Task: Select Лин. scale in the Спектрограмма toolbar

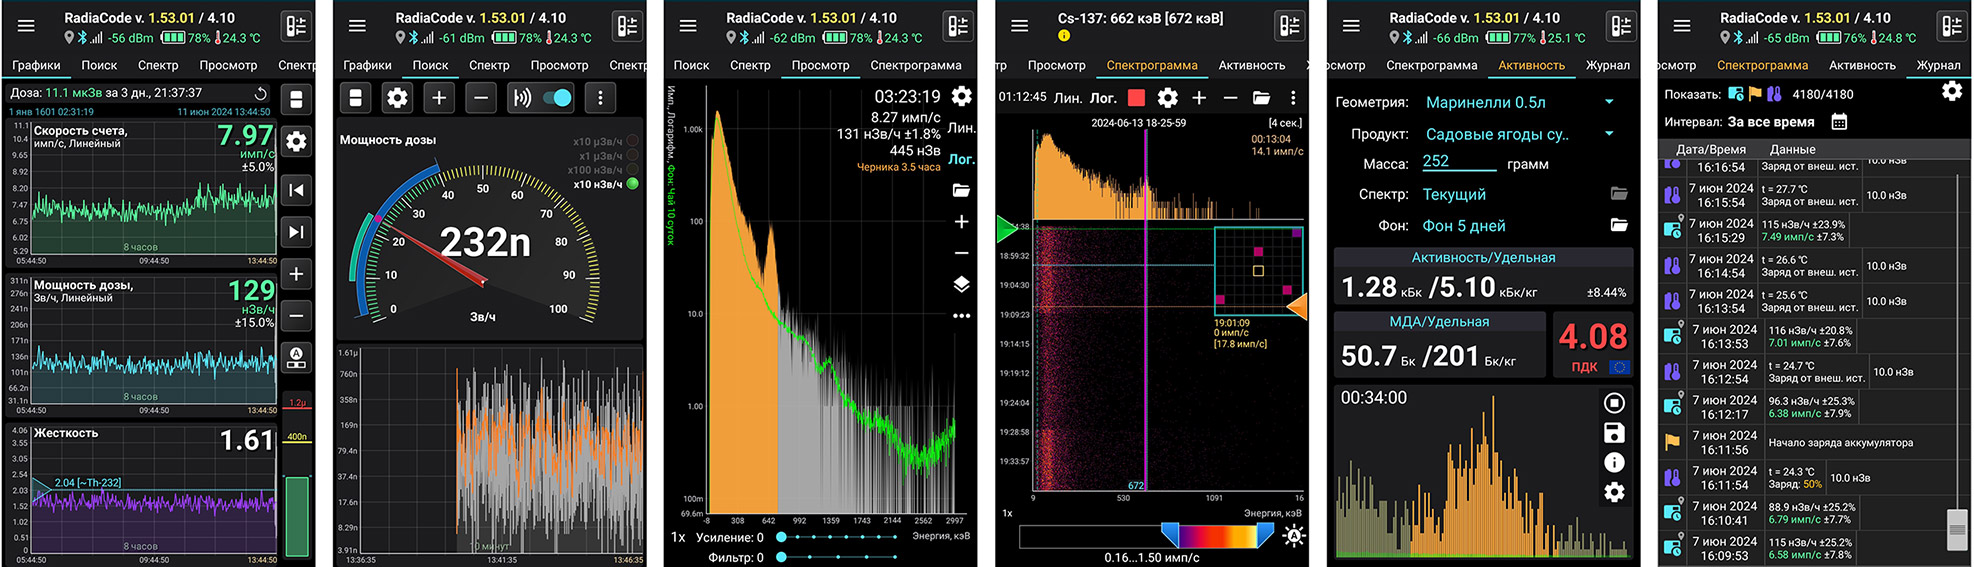Action: [x=1067, y=98]
